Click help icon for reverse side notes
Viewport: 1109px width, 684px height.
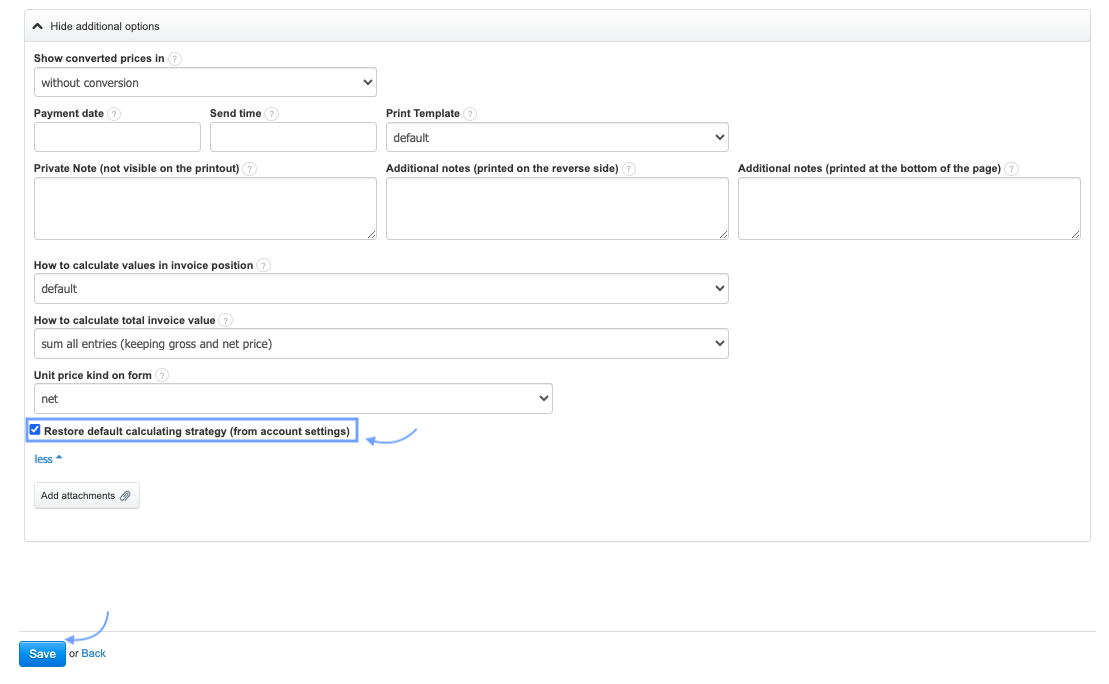coord(629,169)
